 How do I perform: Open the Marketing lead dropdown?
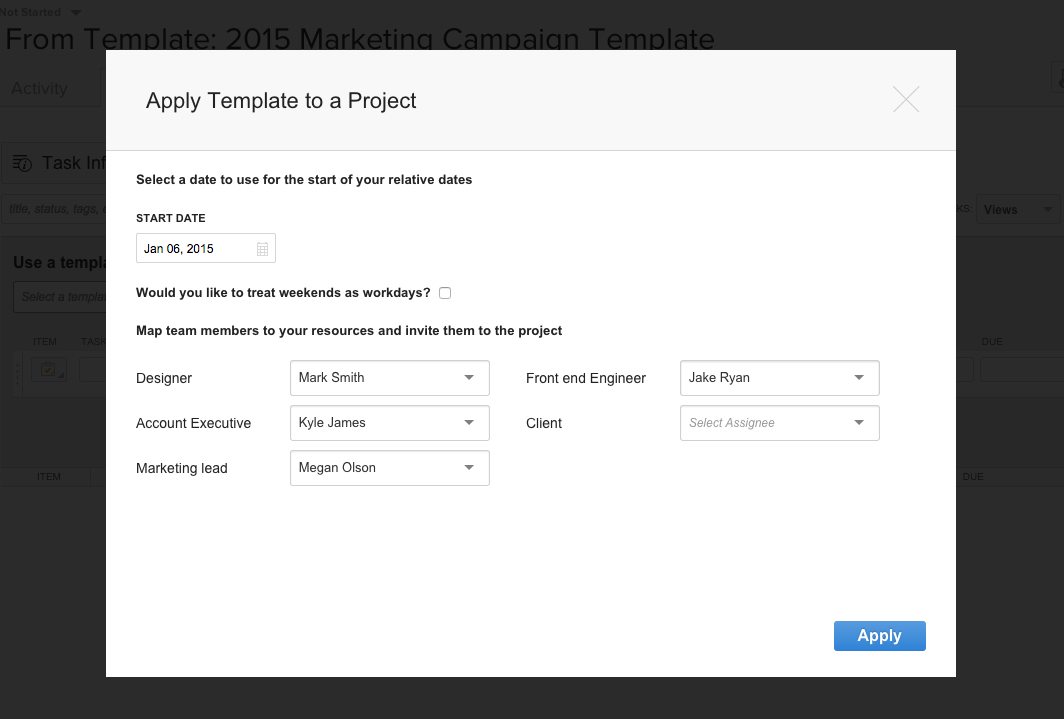pos(389,468)
